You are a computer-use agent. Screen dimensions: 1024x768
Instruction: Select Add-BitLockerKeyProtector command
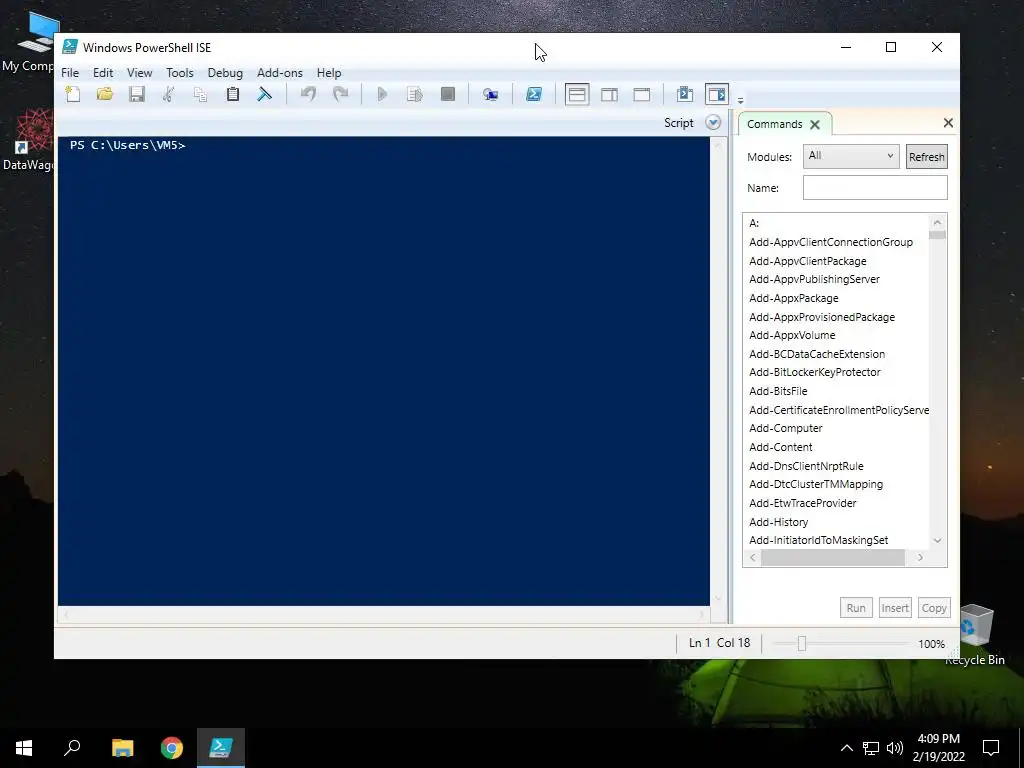(x=814, y=372)
